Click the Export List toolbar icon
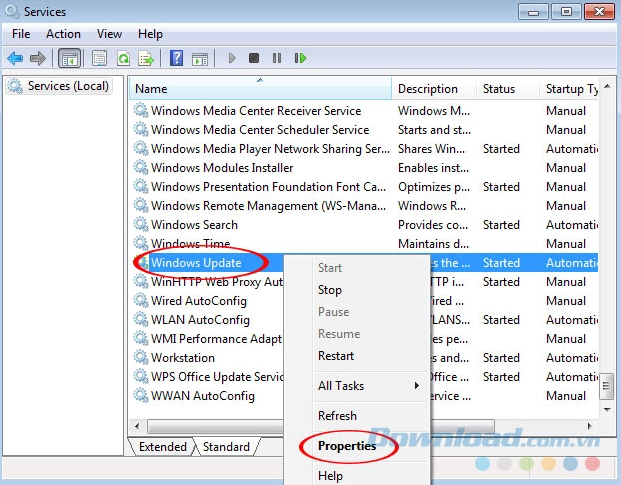 (x=146, y=59)
